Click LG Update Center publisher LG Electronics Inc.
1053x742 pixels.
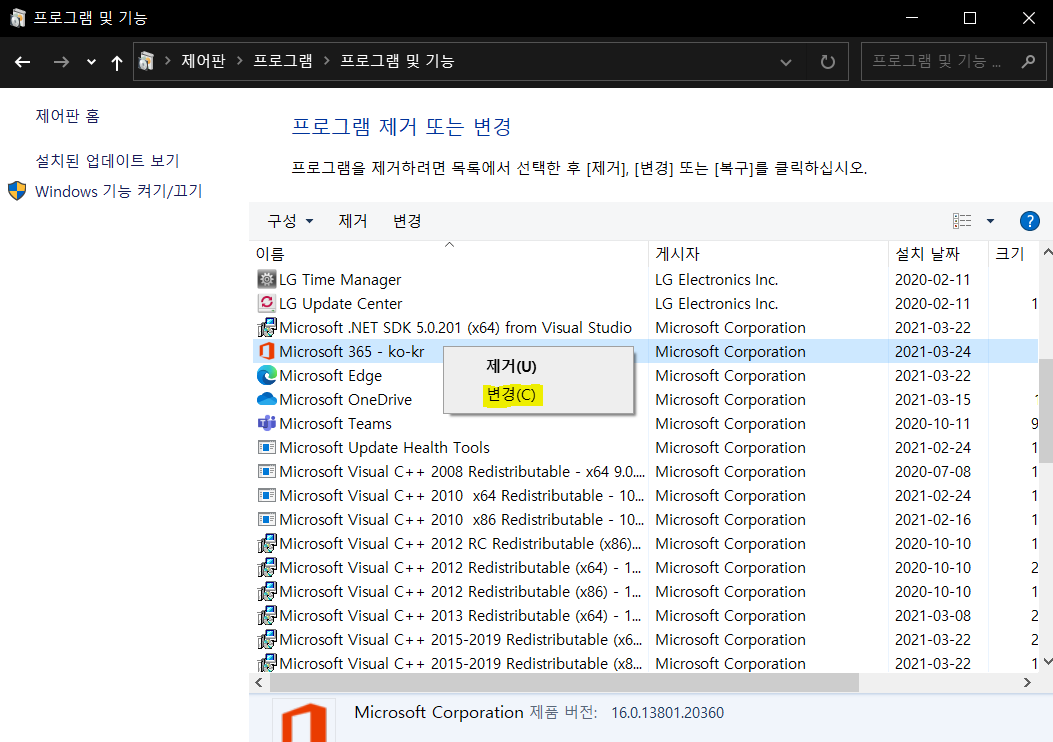pos(717,304)
